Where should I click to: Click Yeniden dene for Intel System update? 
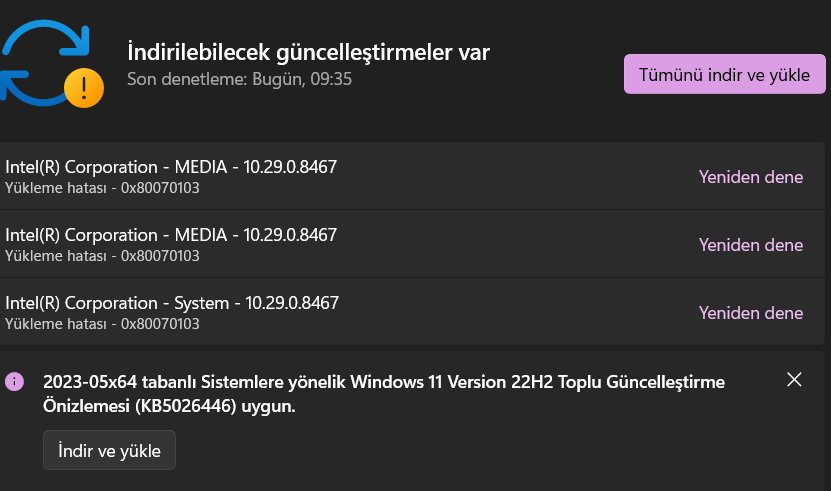[750, 313]
